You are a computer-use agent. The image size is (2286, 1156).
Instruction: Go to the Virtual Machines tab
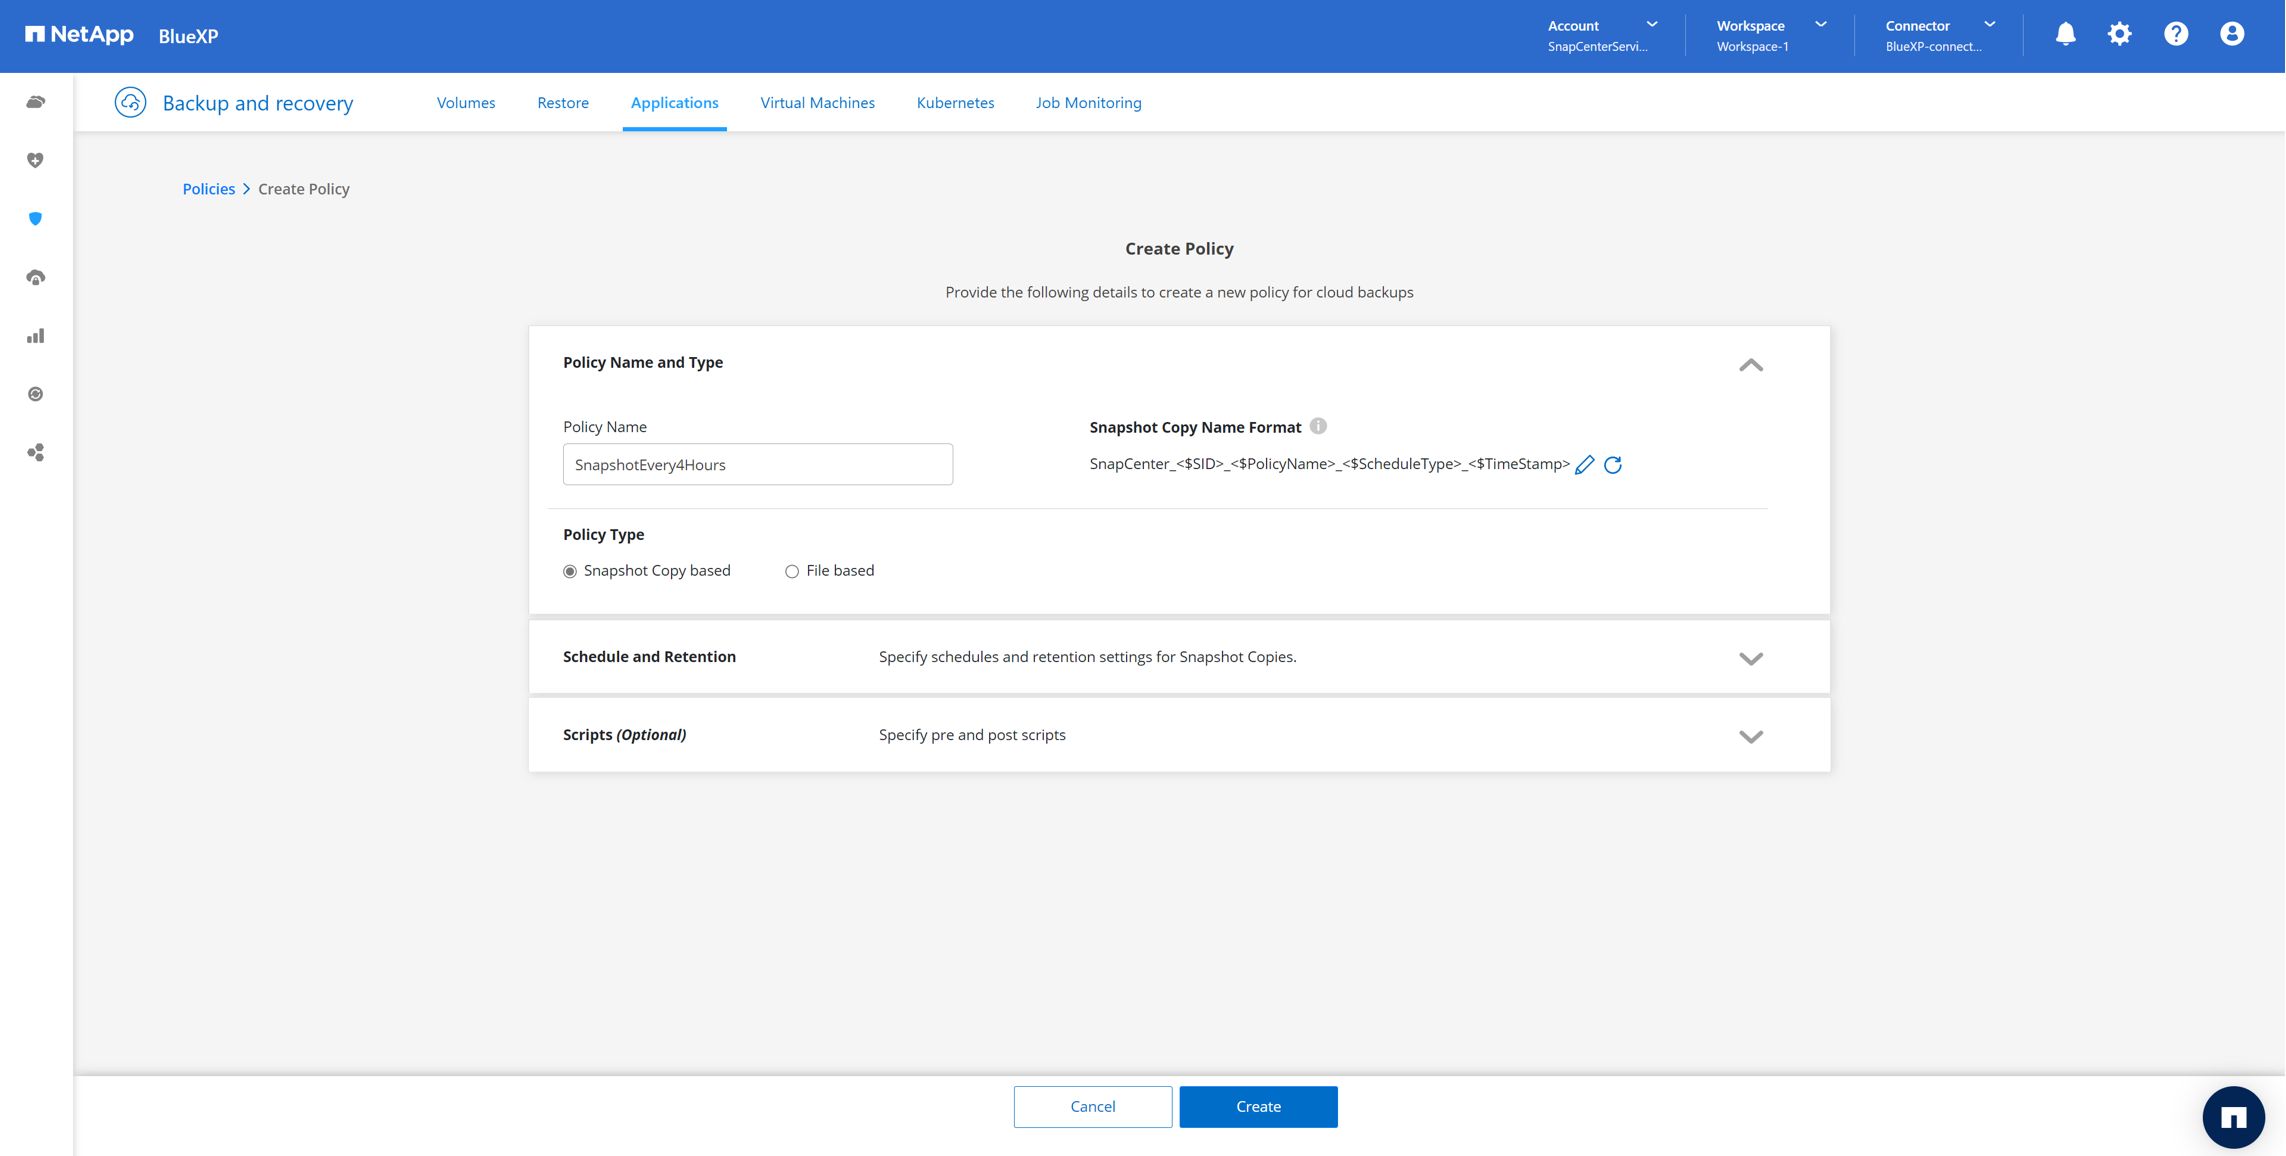[817, 103]
